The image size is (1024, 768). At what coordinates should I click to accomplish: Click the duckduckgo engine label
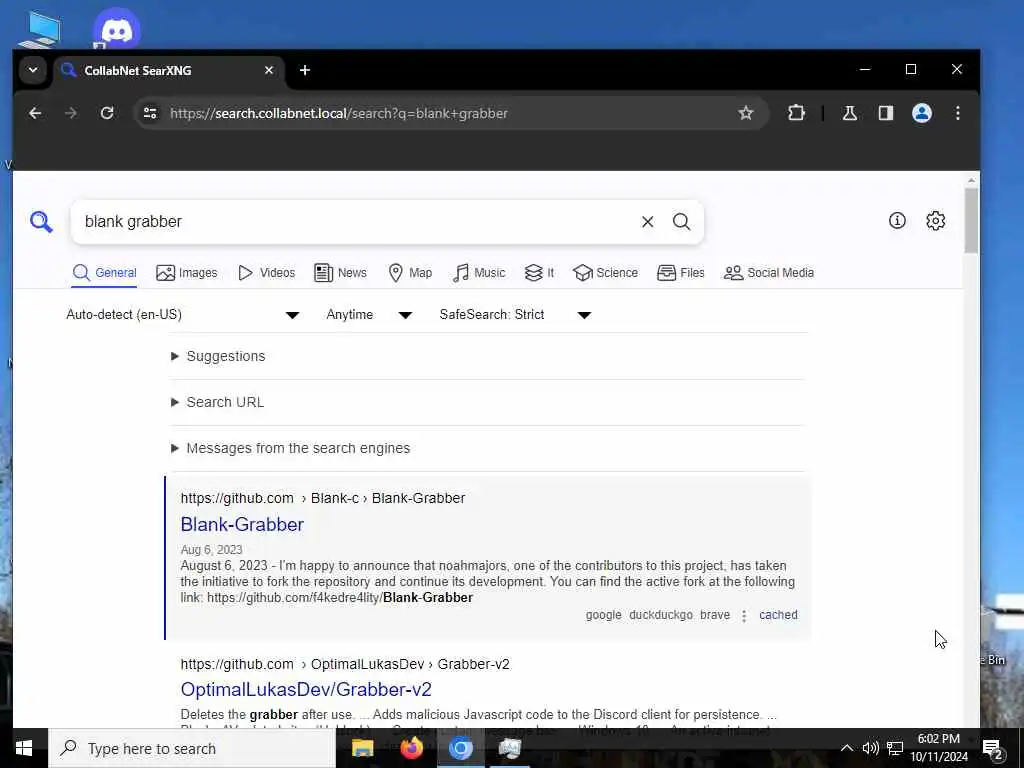[661, 615]
